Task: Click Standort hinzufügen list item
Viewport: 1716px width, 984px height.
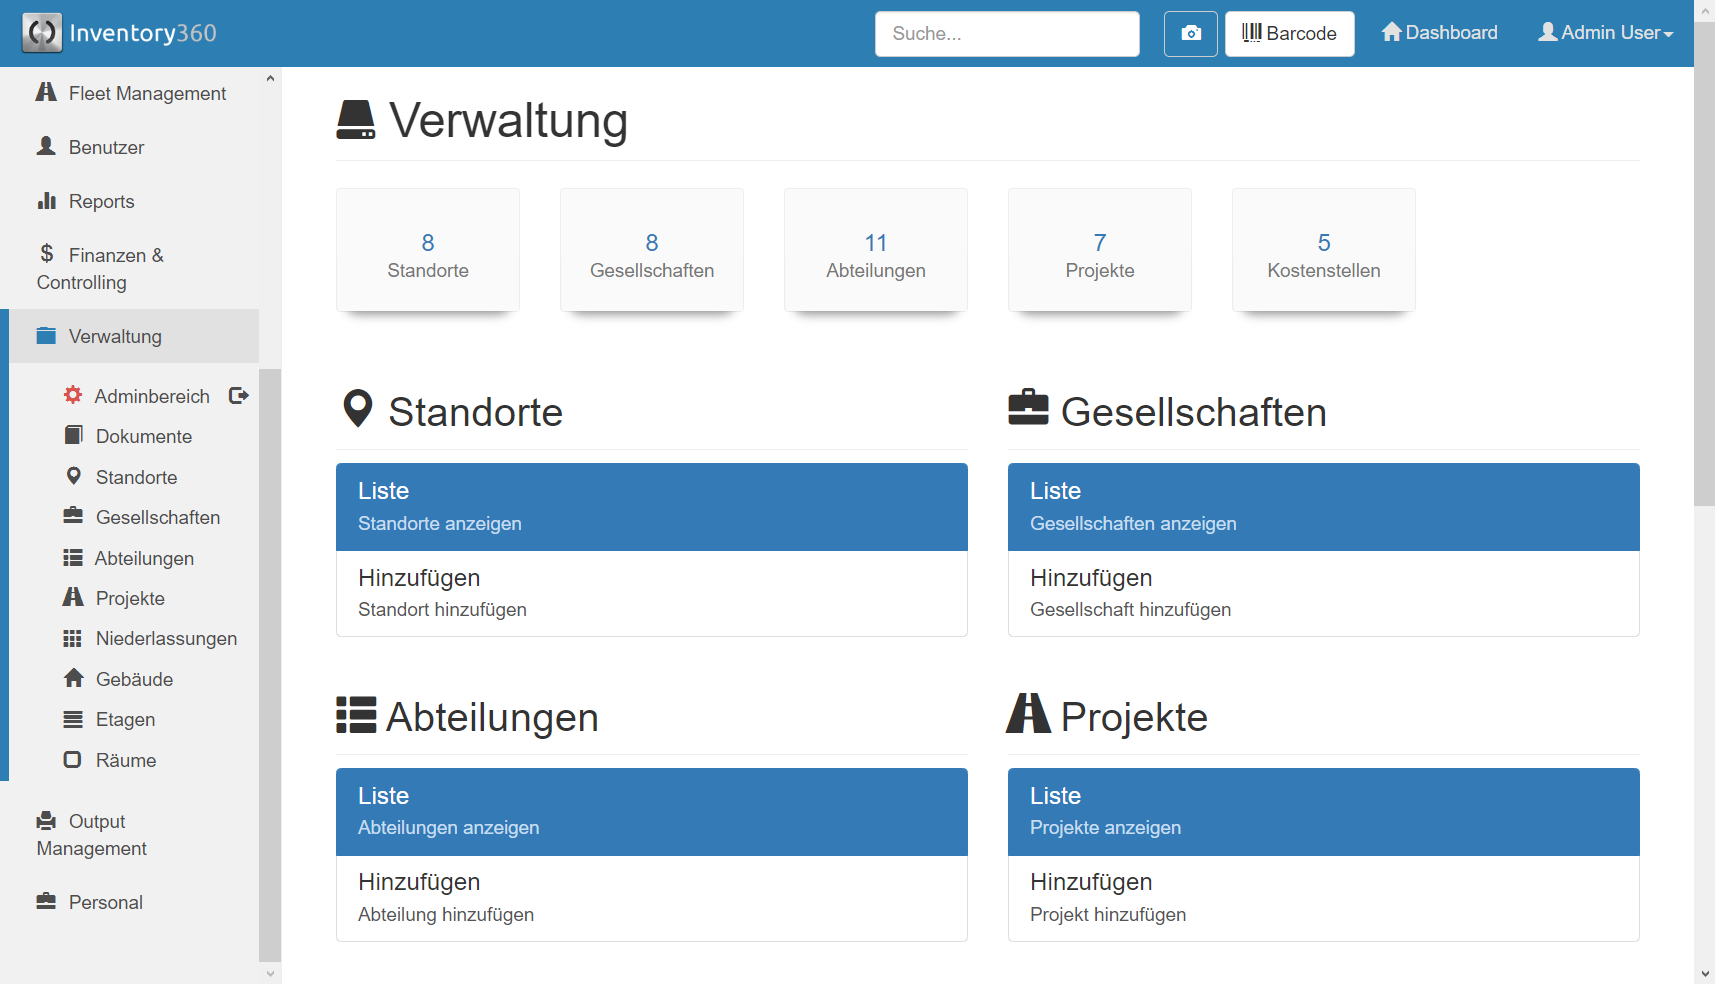Action: coord(651,593)
